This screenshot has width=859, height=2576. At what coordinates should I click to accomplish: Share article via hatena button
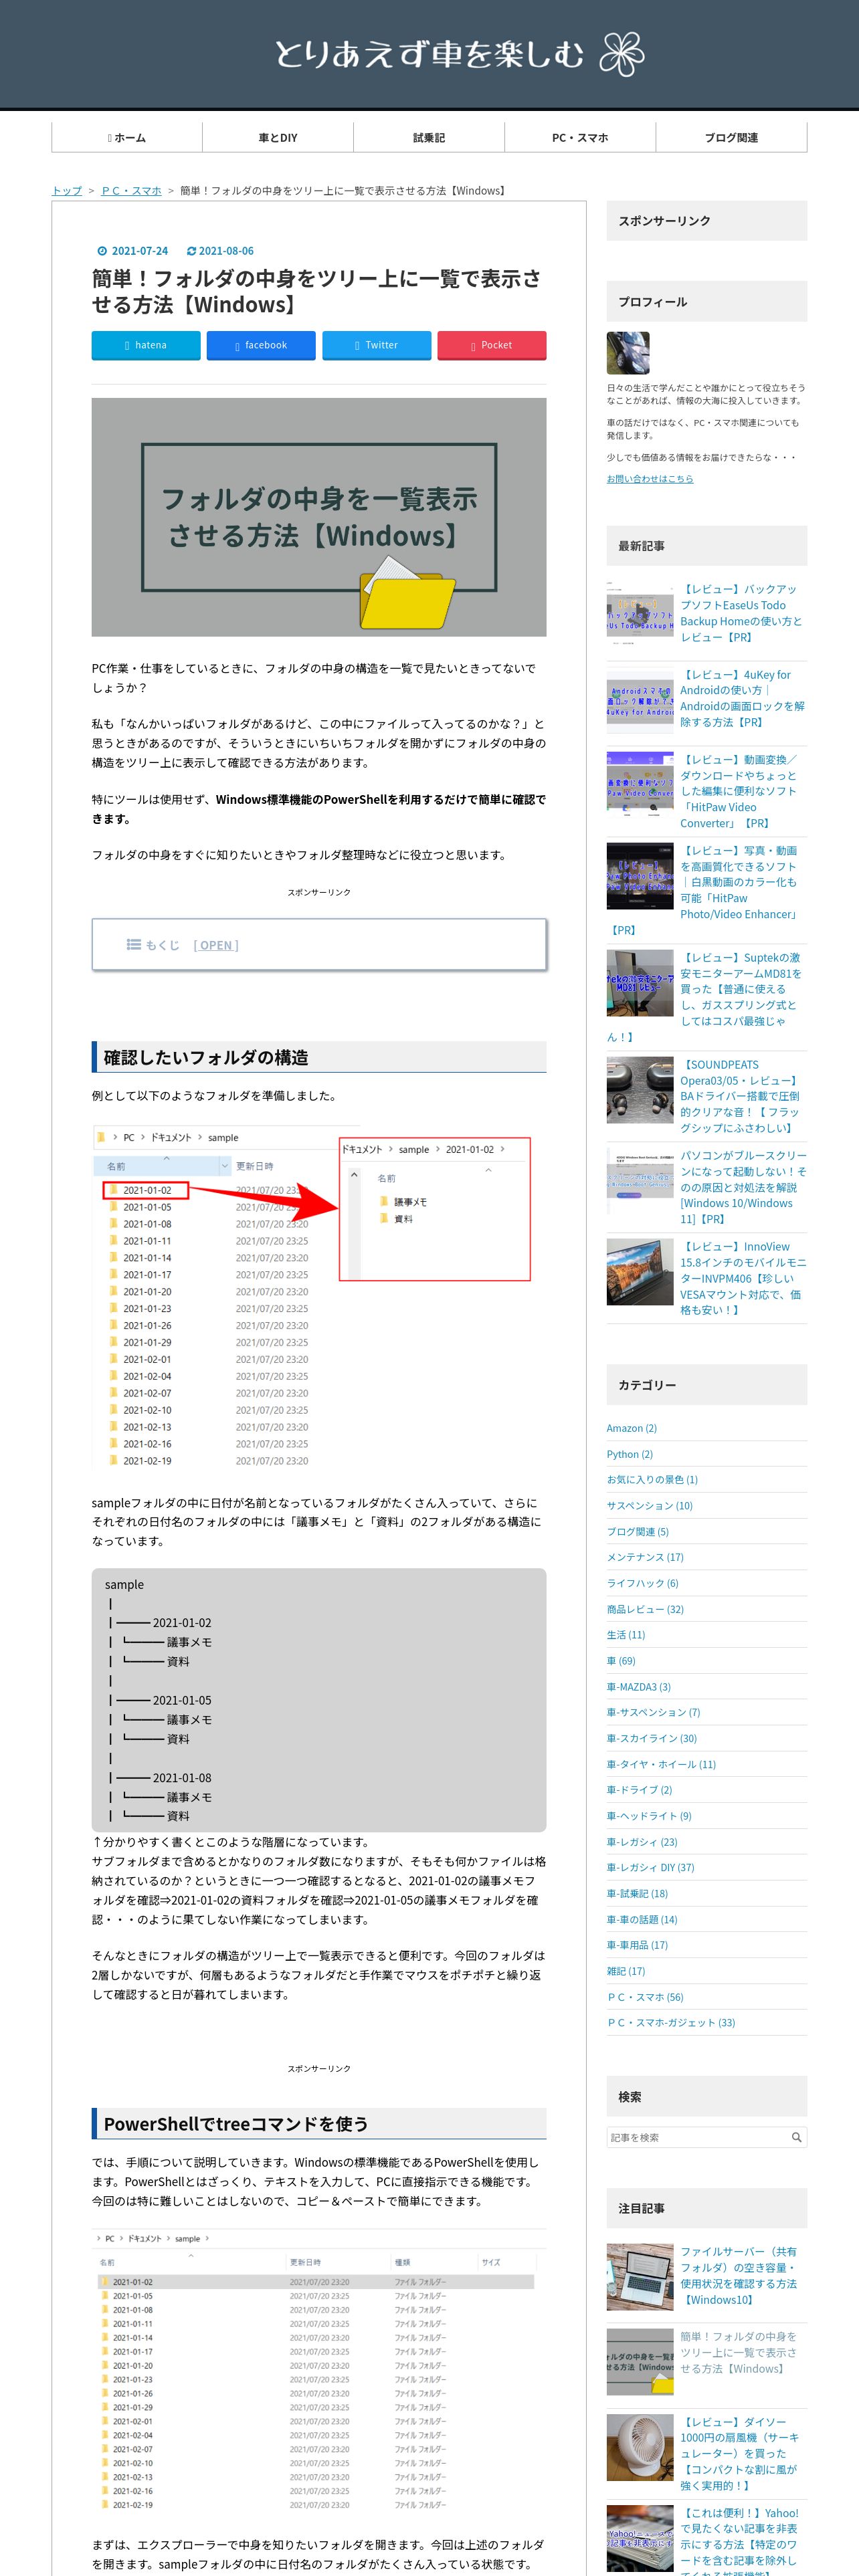146,345
